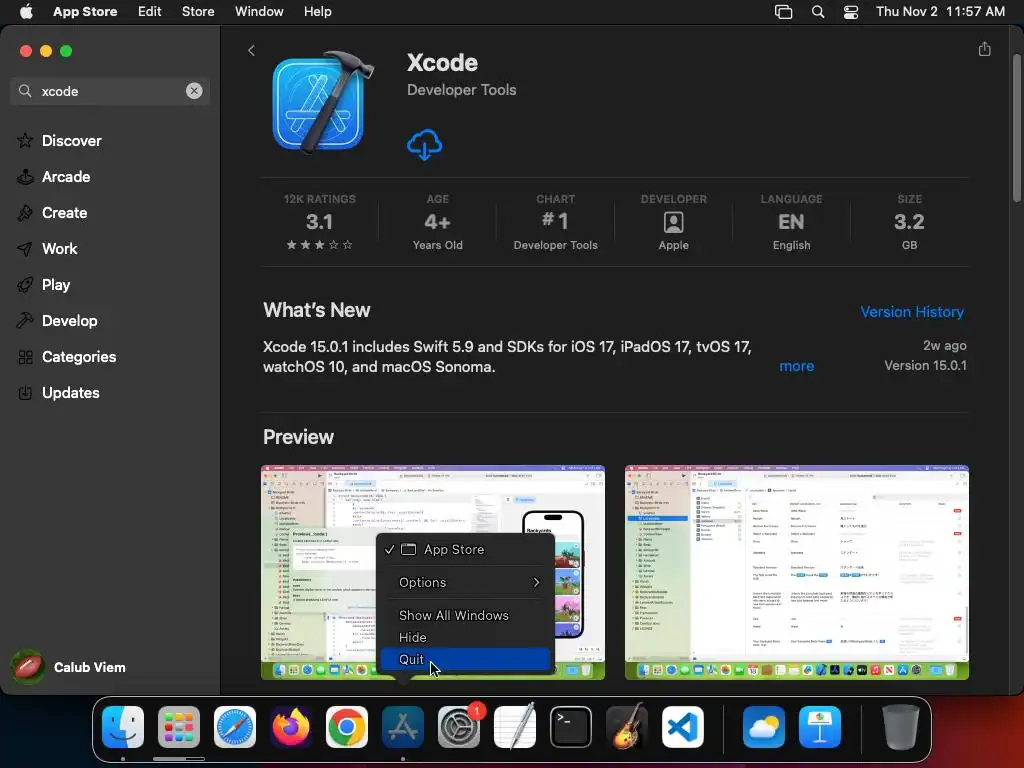
Task: Click the #1 Developer Tools chart entry
Action: click(x=555, y=222)
